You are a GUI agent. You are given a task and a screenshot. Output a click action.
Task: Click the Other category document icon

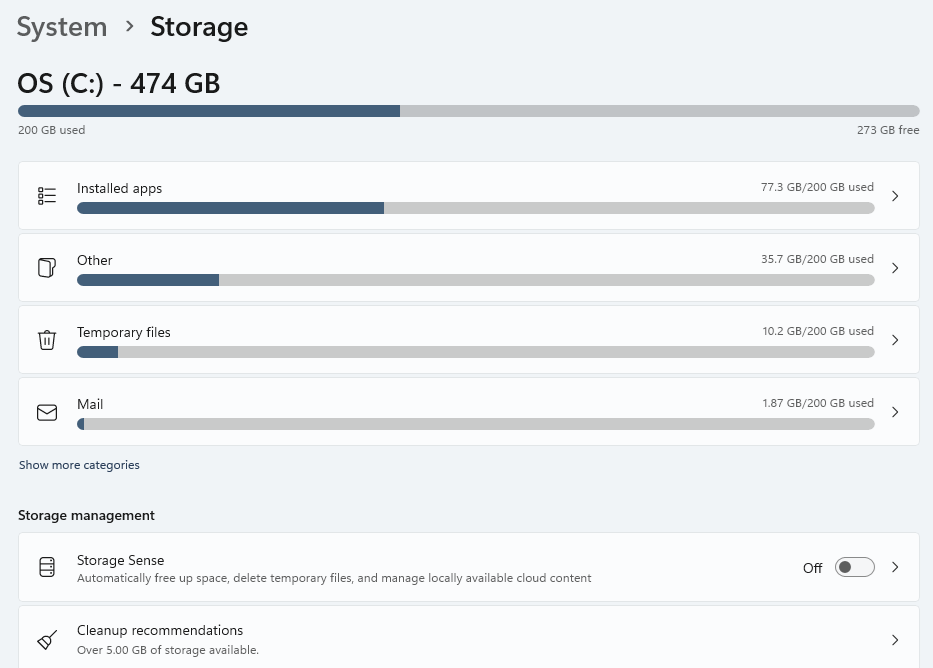pos(47,268)
